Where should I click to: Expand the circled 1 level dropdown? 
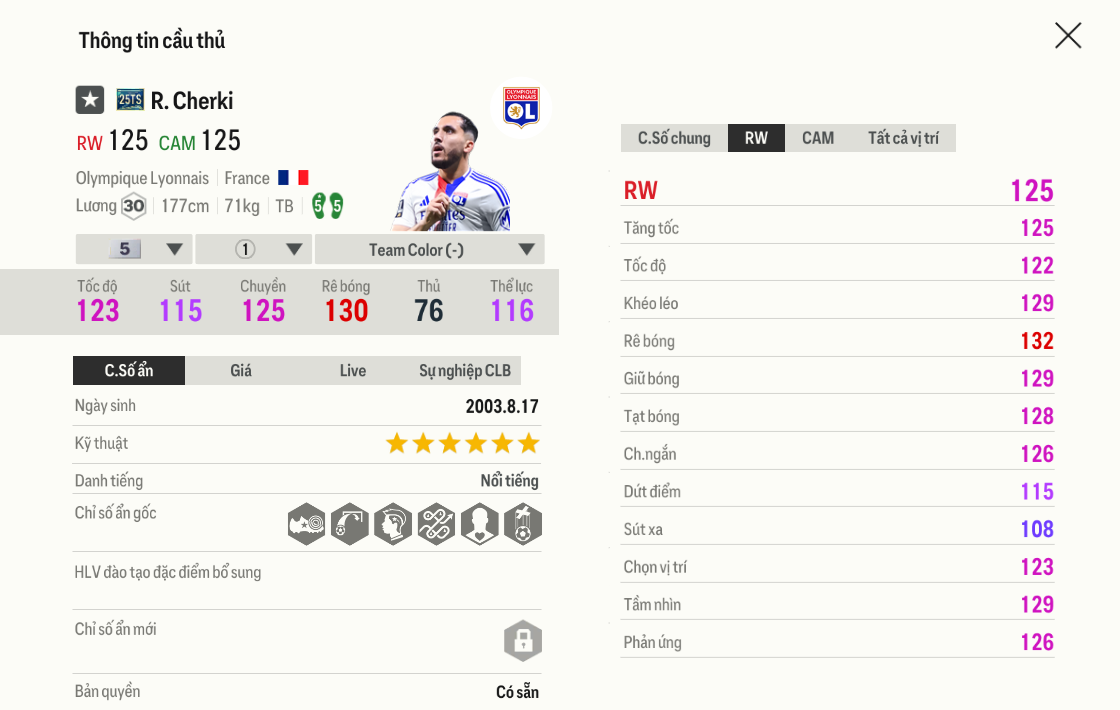click(x=254, y=250)
